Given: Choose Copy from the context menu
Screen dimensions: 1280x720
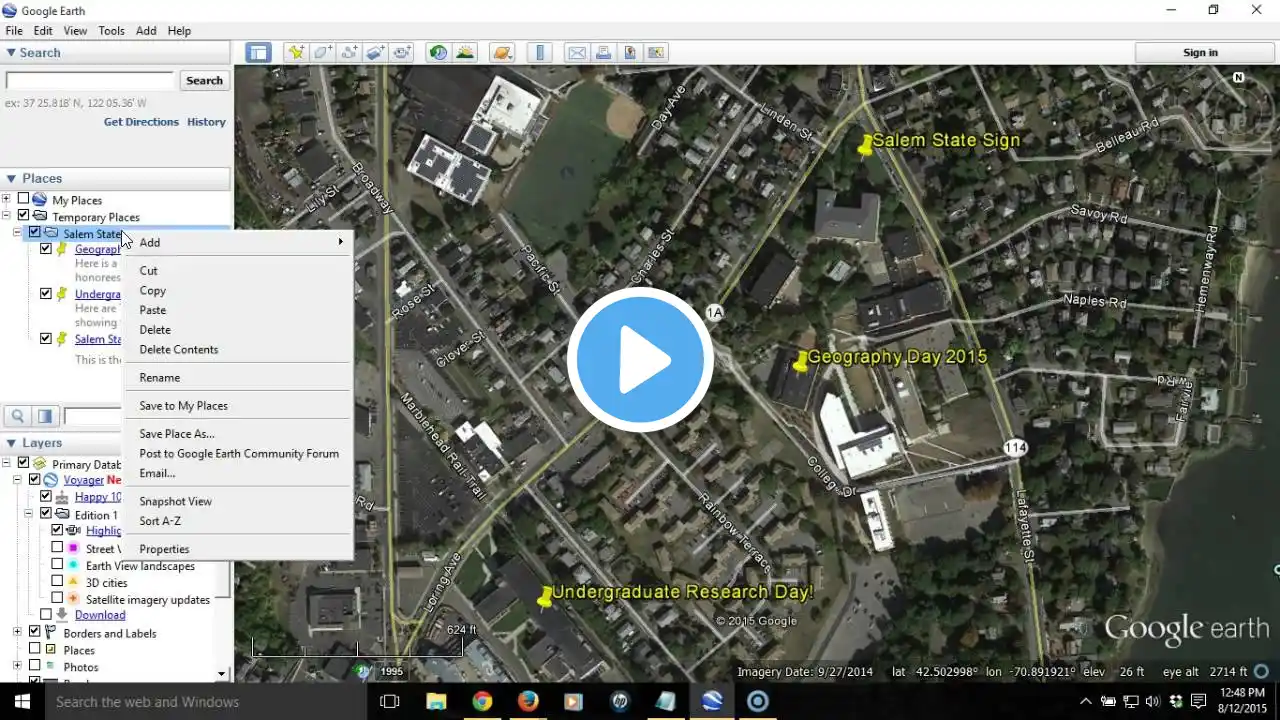Looking at the screenshot, I should [x=239, y=290].
